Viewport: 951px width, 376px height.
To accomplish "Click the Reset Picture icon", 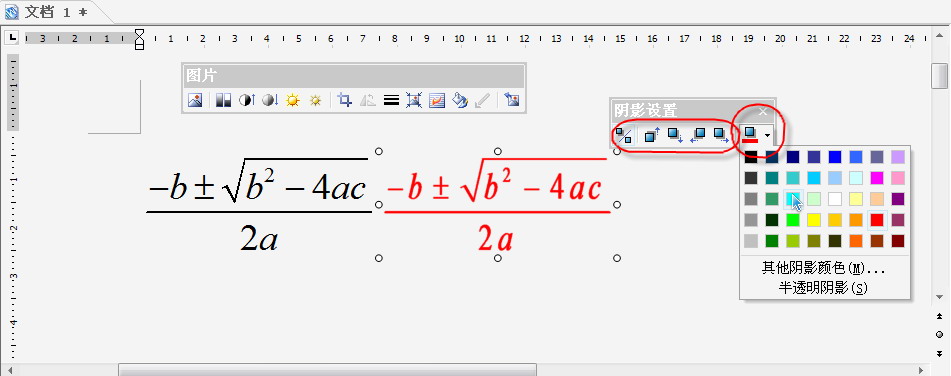I will tap(511, 100).
